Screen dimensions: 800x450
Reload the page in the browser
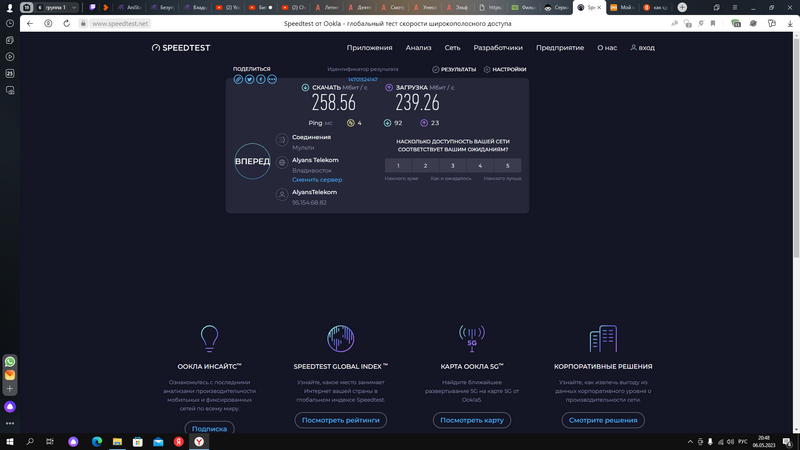click(66, 23)
